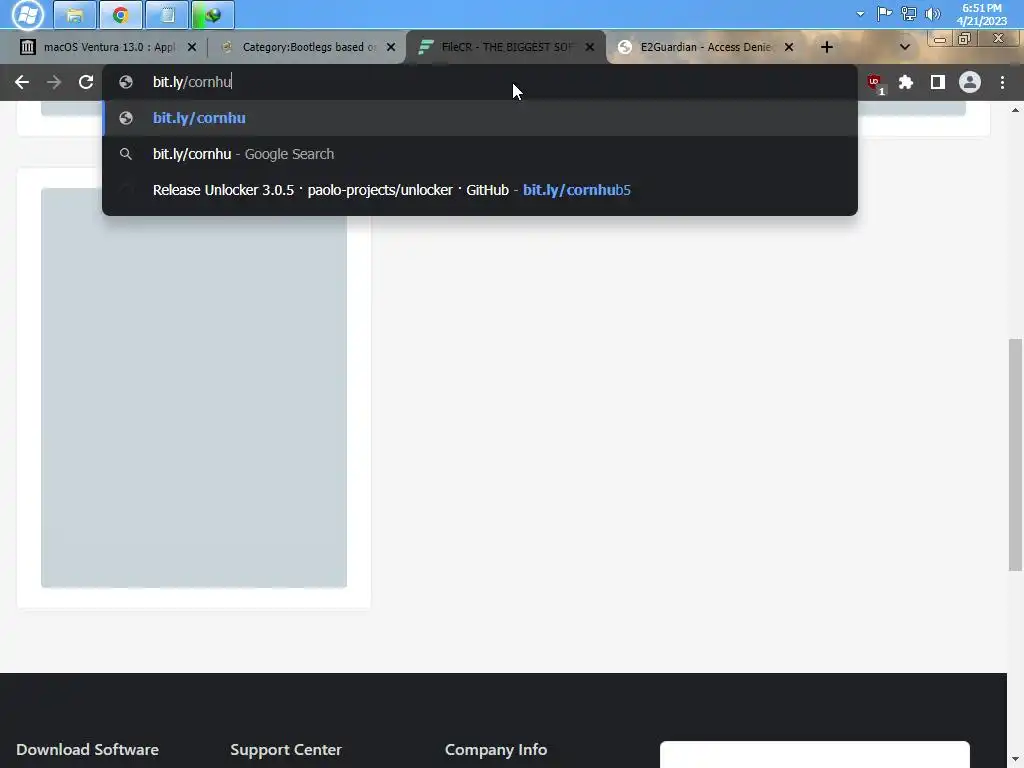This screenshot has height=768, width=1024.
Task: Close the FileCR tab
Action: 590,47
